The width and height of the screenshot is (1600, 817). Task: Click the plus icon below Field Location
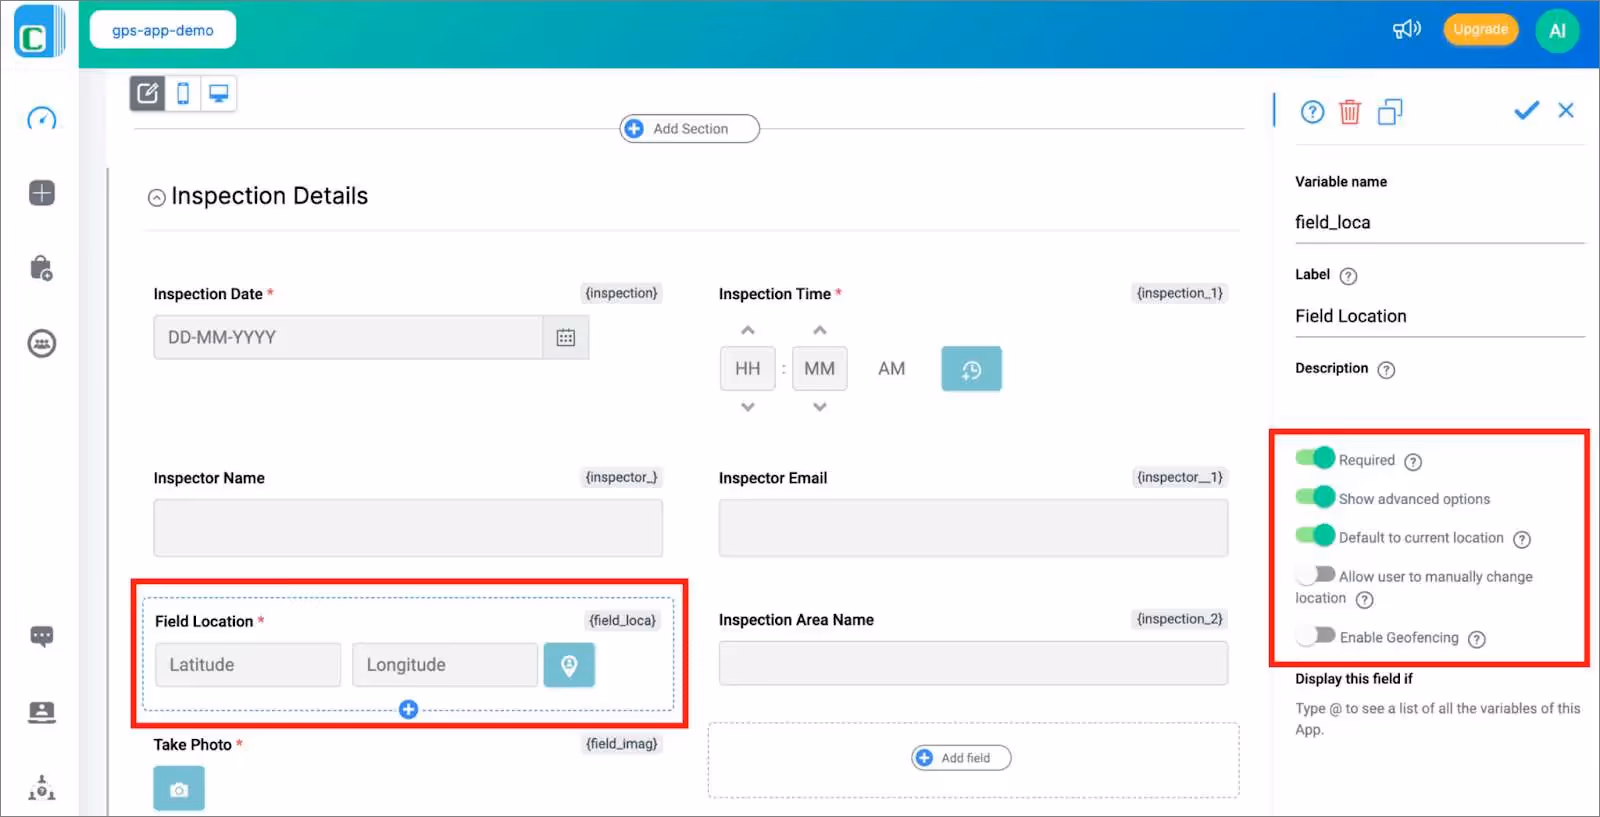pyautogui.click(x=408, y=710)
